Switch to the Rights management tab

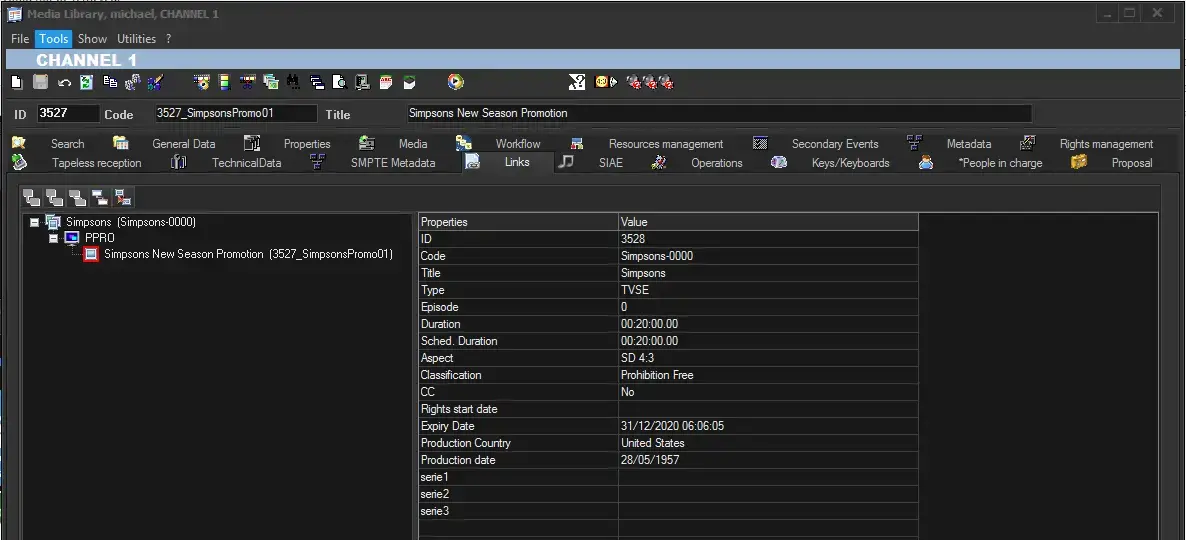click(x=1105, y=144)
